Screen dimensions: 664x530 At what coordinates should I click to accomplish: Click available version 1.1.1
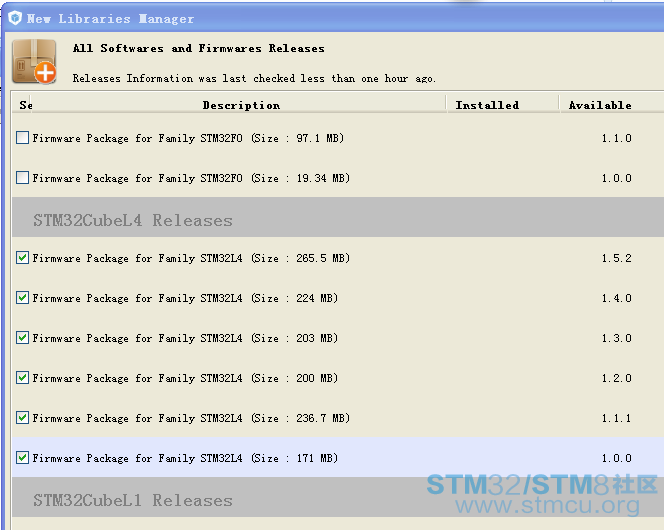point(617,418)
